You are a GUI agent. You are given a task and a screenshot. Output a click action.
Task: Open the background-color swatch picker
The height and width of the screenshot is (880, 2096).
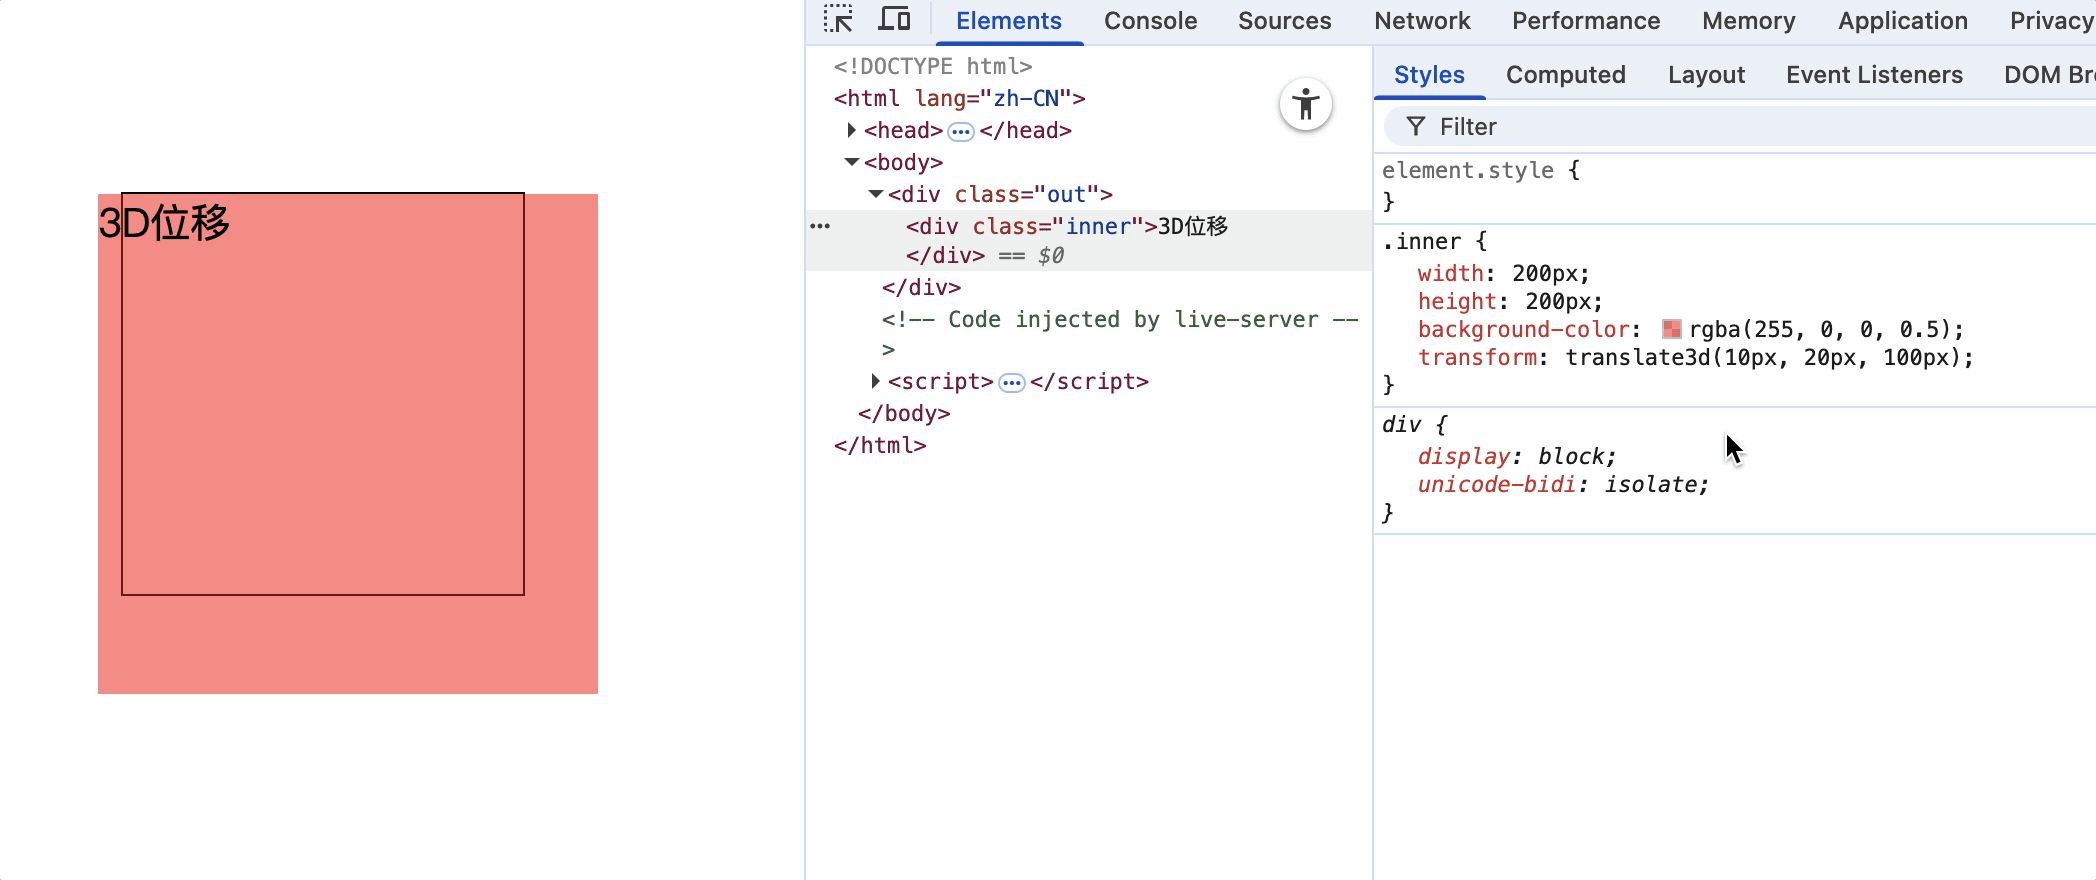[1671, 329]
